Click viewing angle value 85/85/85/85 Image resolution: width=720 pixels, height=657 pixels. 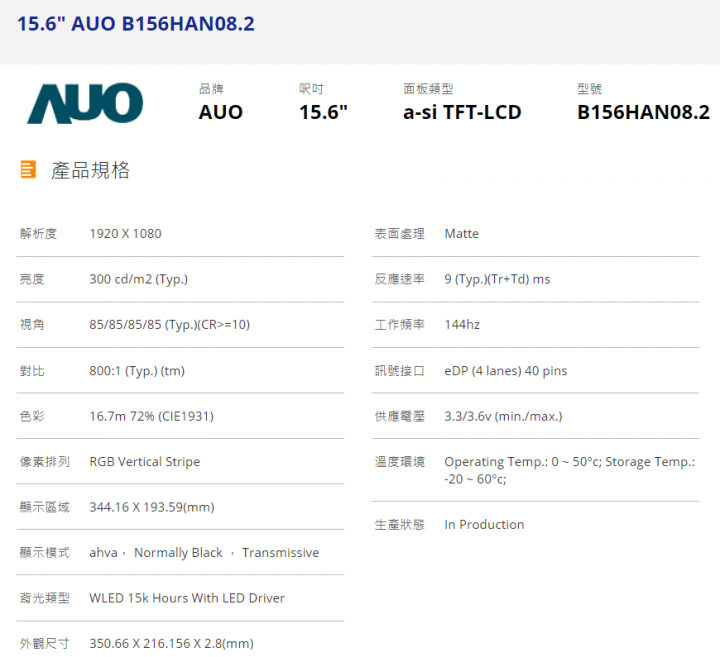pyautogui.click(x=125, y=325)
